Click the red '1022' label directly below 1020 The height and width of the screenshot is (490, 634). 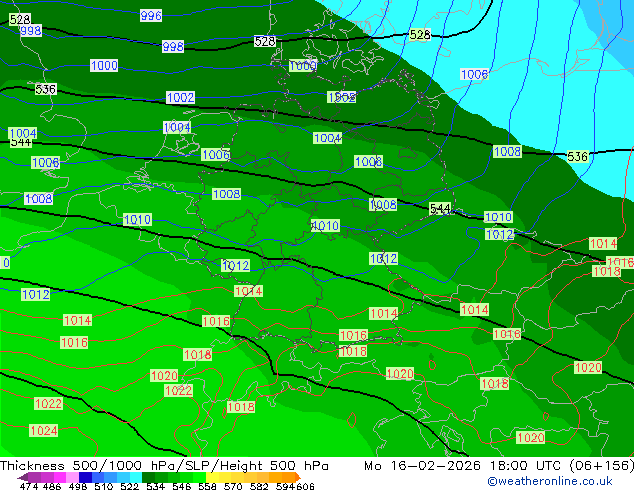tap(178, 391)
